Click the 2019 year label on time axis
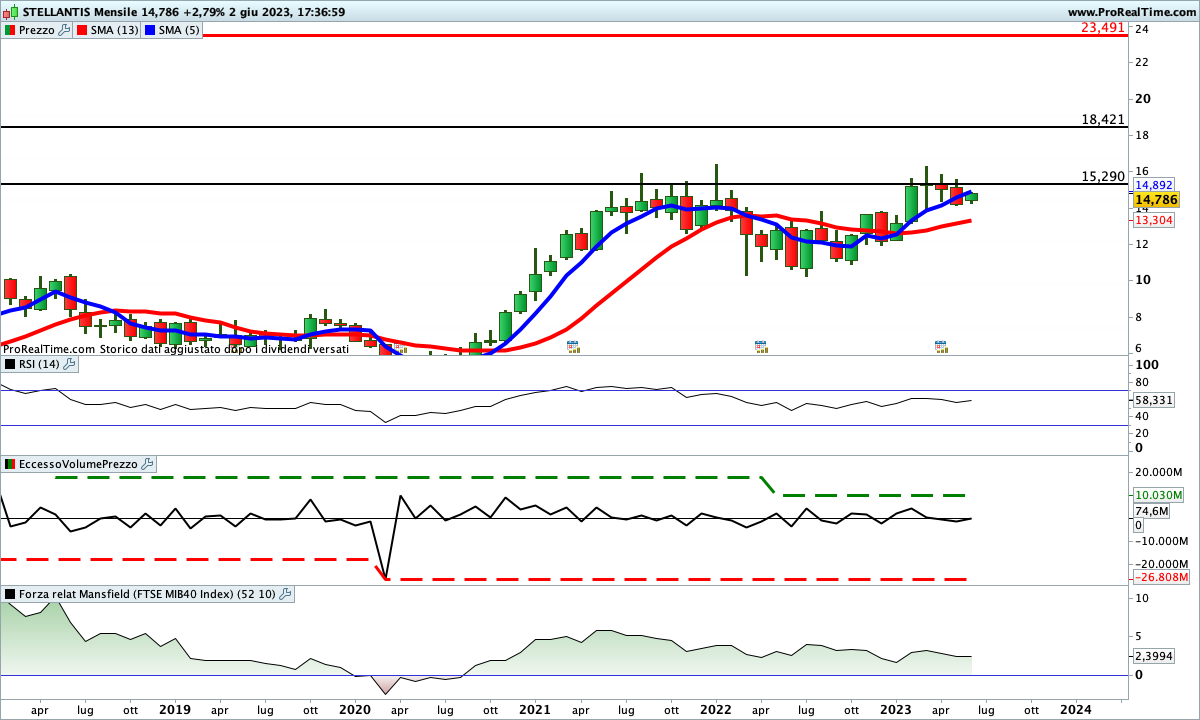1200x720 pixels. point(175,709)
